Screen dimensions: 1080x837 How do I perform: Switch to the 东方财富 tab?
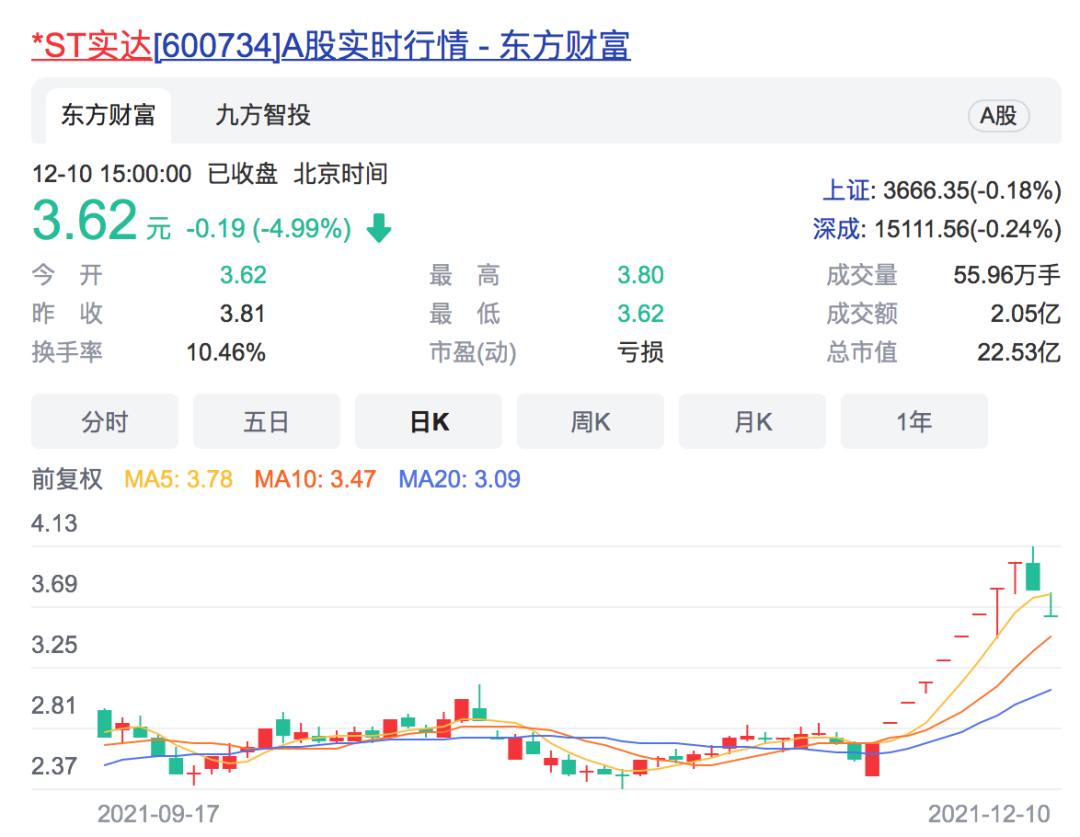pyautogui.click(x=108, y=115)
